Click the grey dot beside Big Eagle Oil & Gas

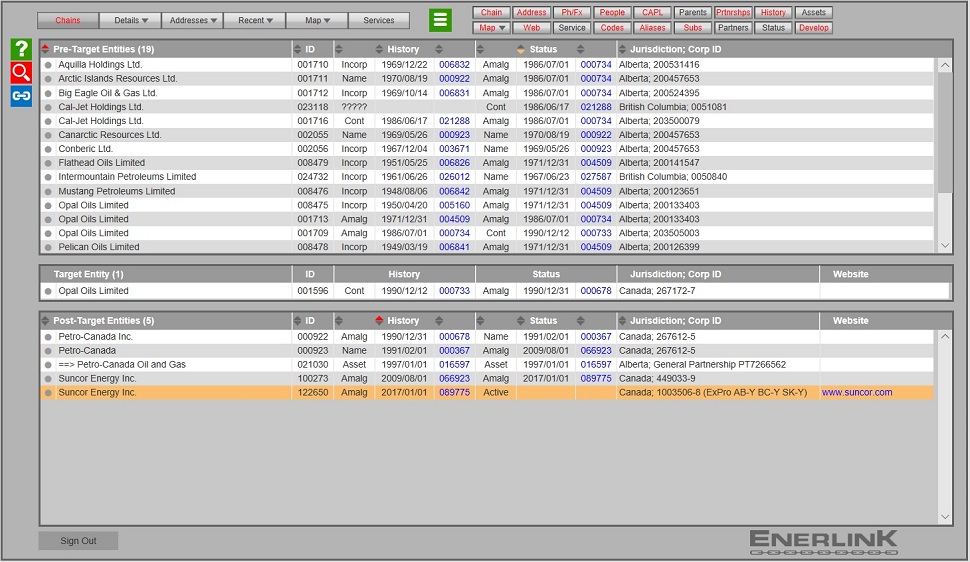tap(48, 93)
